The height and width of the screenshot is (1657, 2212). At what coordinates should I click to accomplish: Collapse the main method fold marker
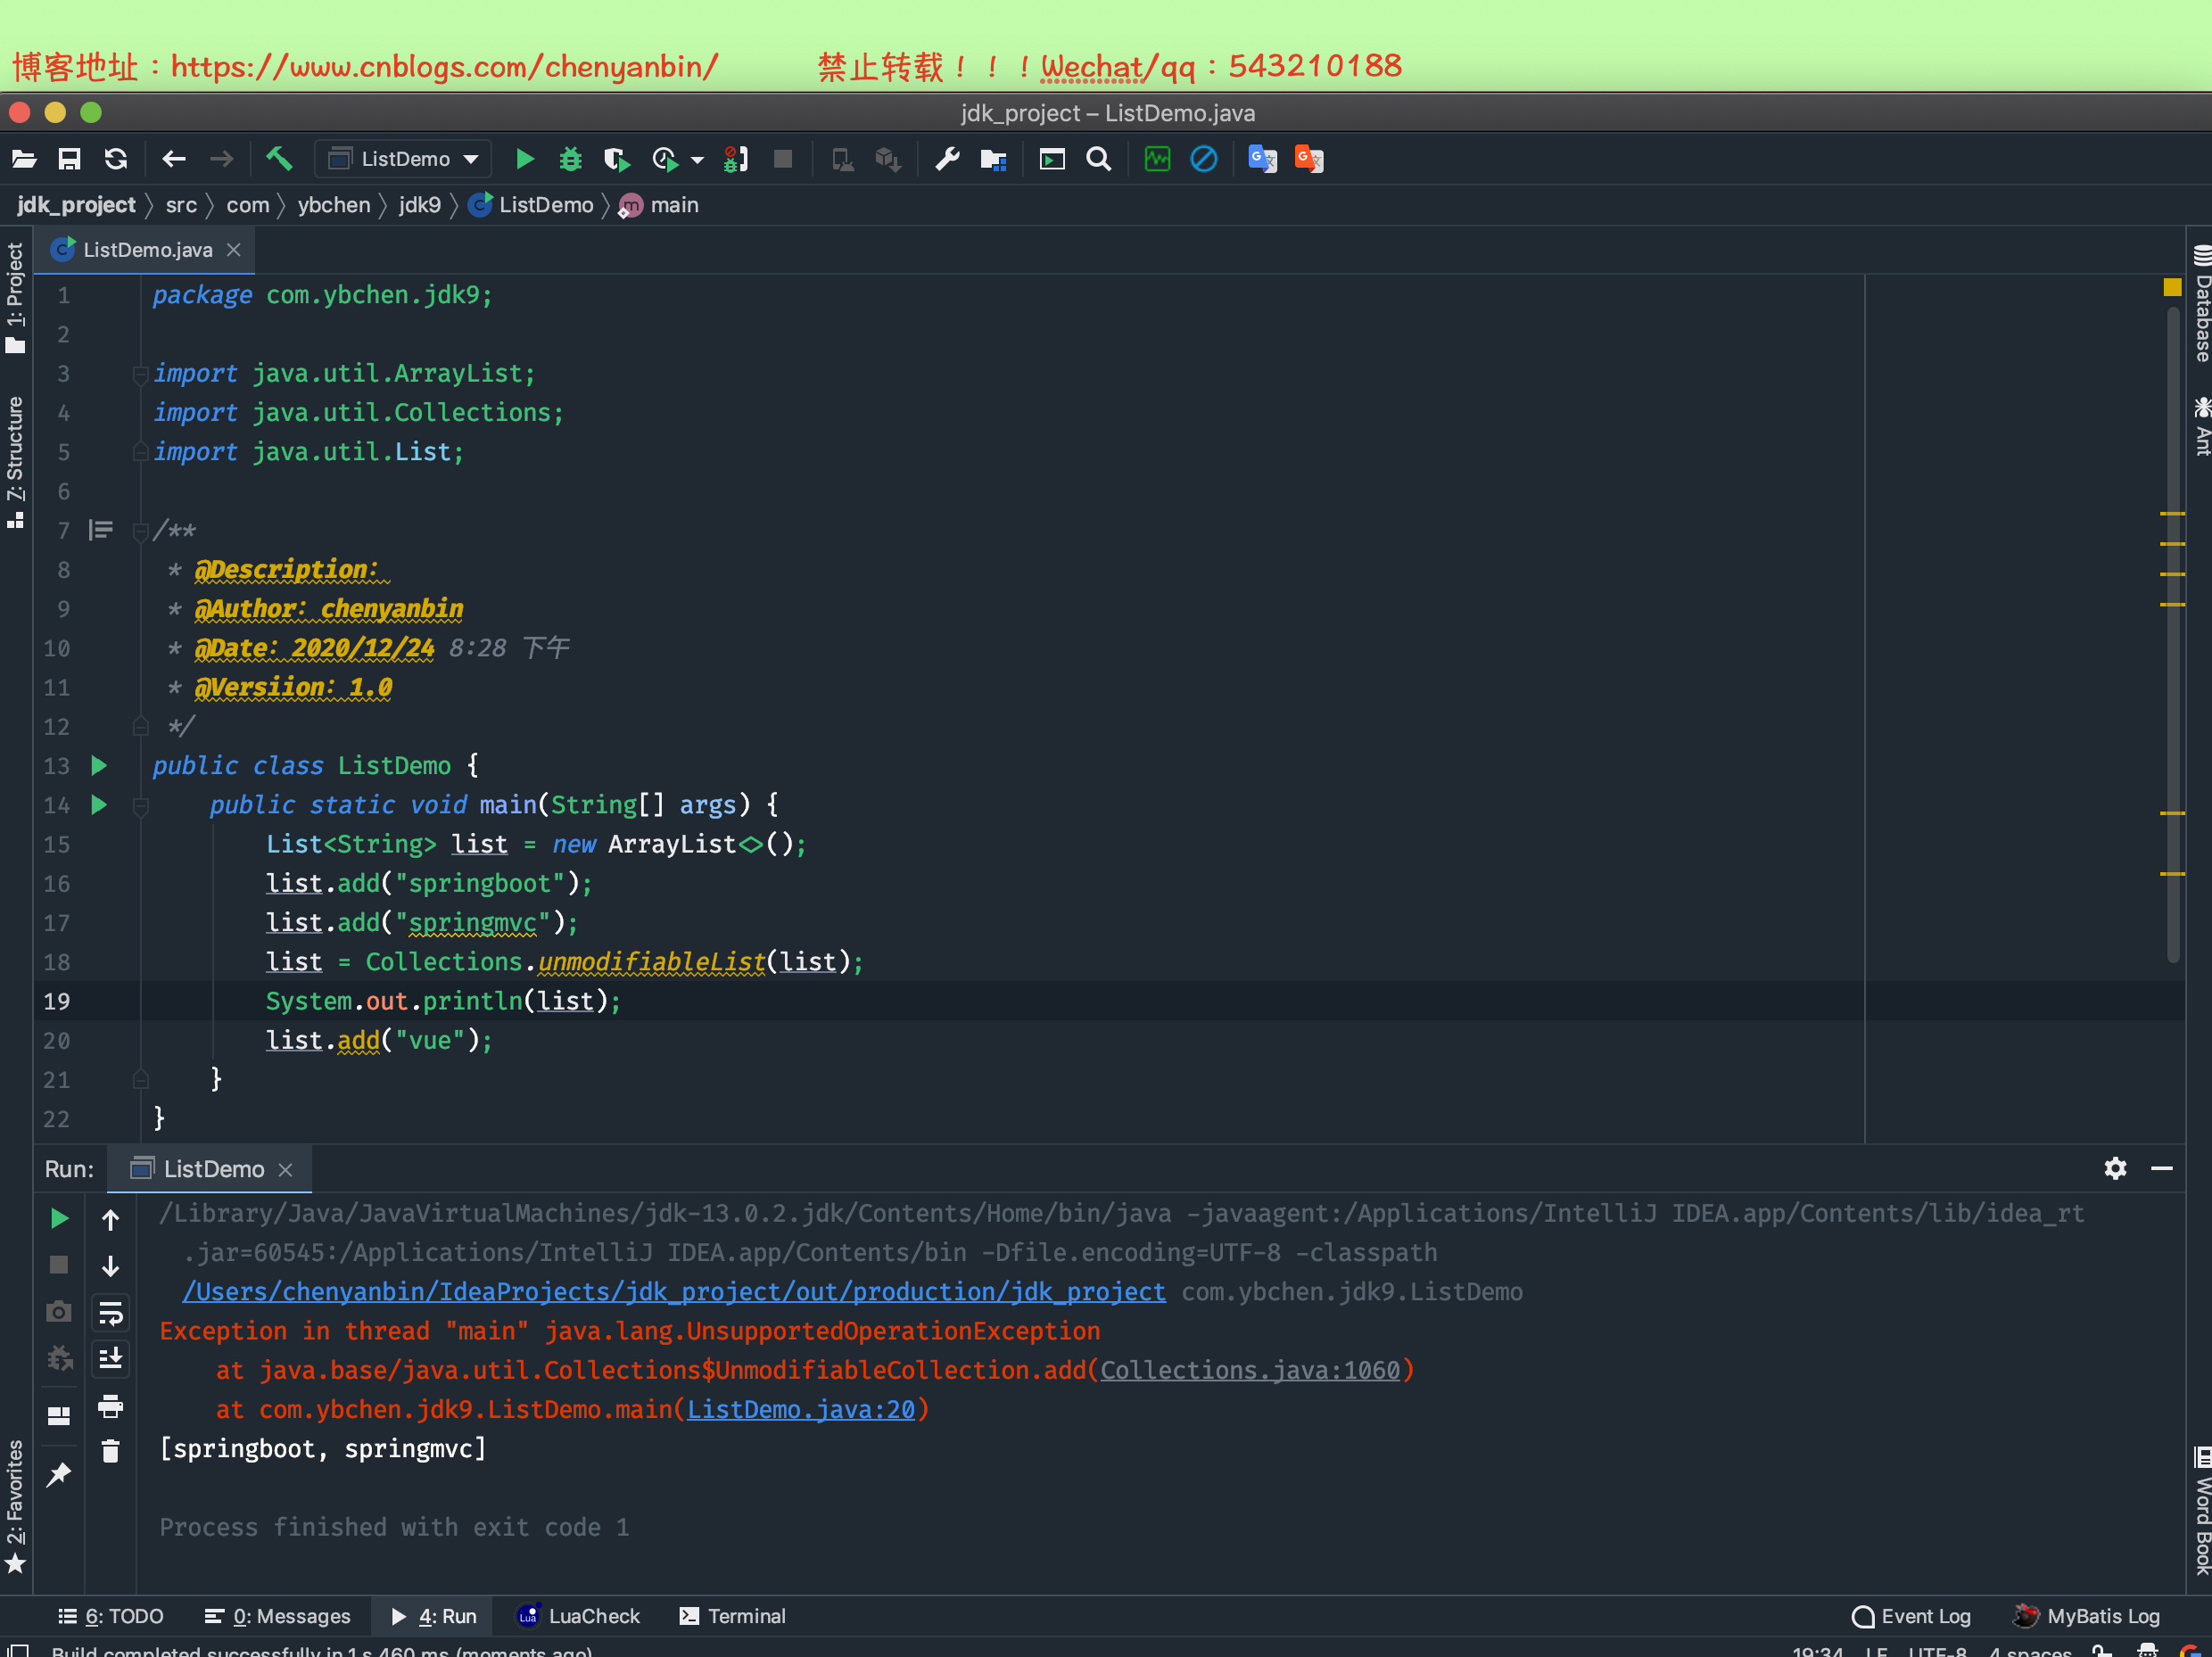click(x=141, y=805)
